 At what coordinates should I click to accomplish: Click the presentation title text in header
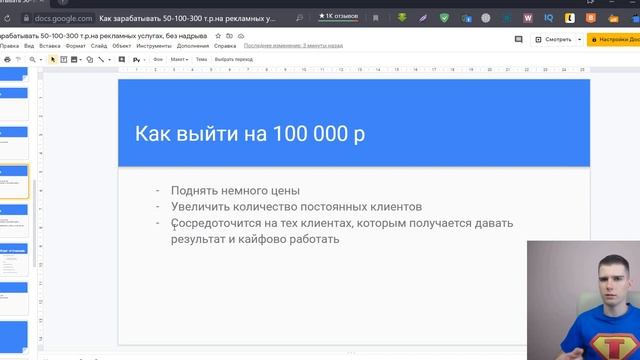coord(104,36)
